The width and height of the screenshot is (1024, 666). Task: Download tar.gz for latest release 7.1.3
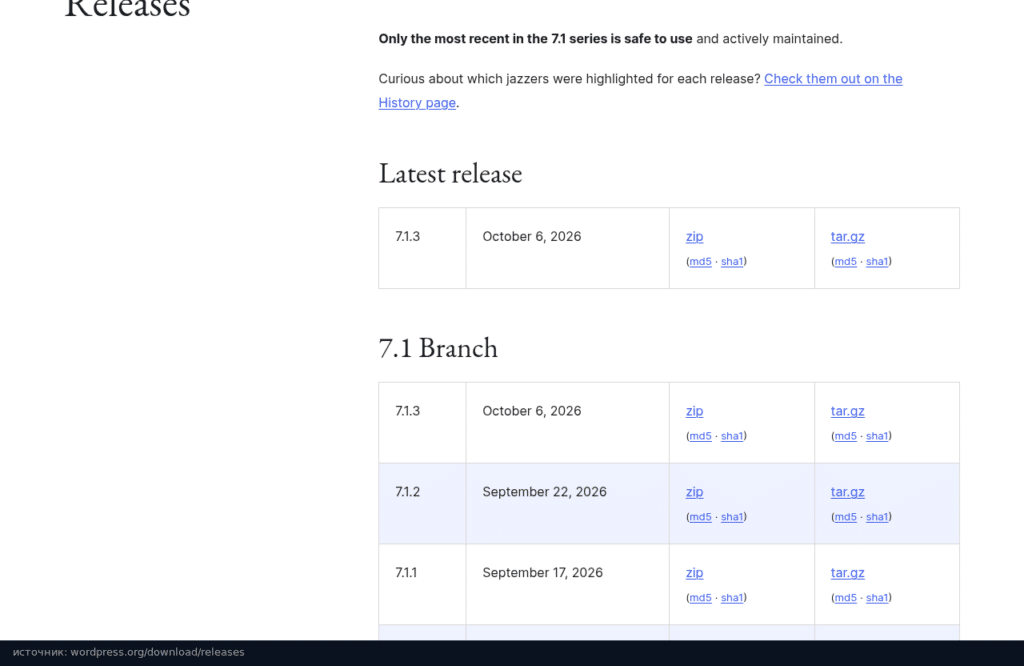click(x=847, y=236)
